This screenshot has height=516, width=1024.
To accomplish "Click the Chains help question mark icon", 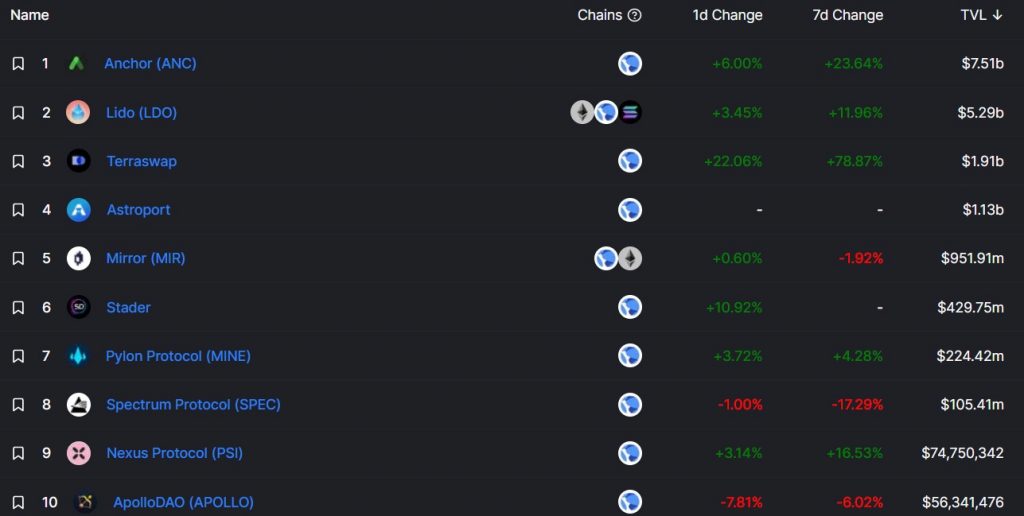I will click(634, 15).
